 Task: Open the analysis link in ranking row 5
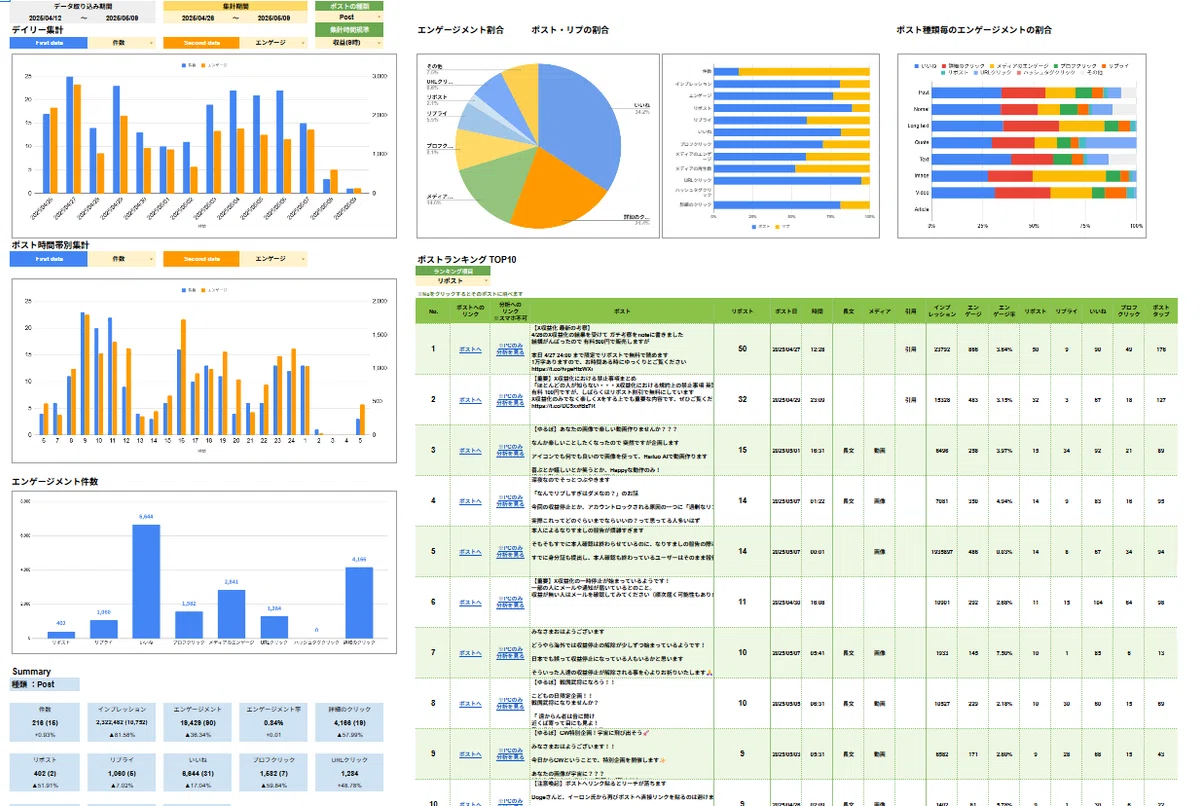511,551
